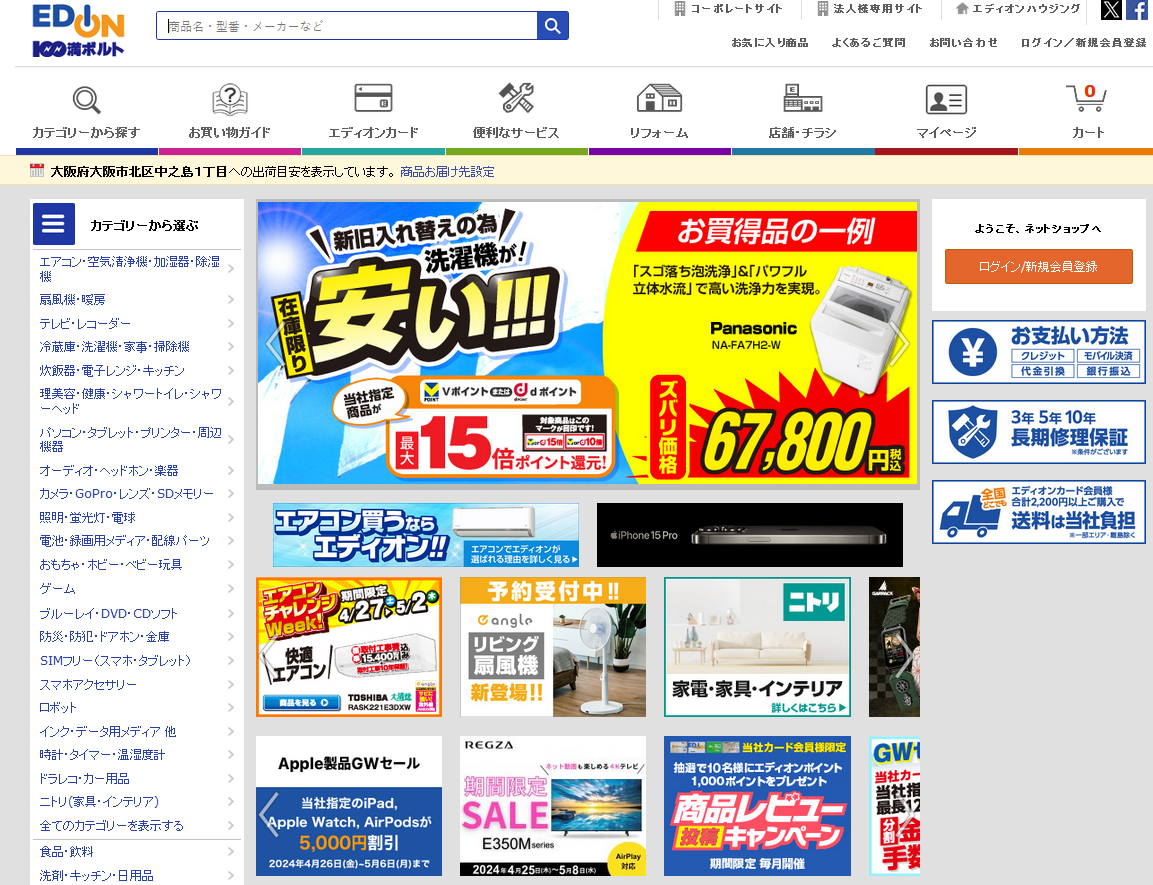Open リビング扇風機 予約受付中 tile
Image resolution: width=1153 pixels, height=885 pixels.
553,647
